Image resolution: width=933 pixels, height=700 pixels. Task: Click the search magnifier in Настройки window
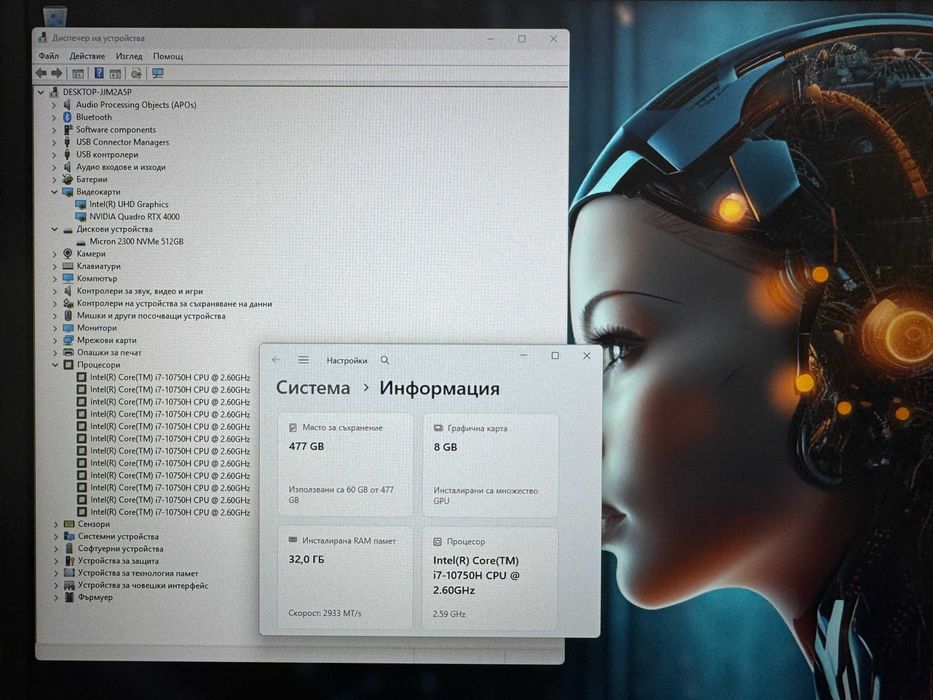[x=385, y=360]
